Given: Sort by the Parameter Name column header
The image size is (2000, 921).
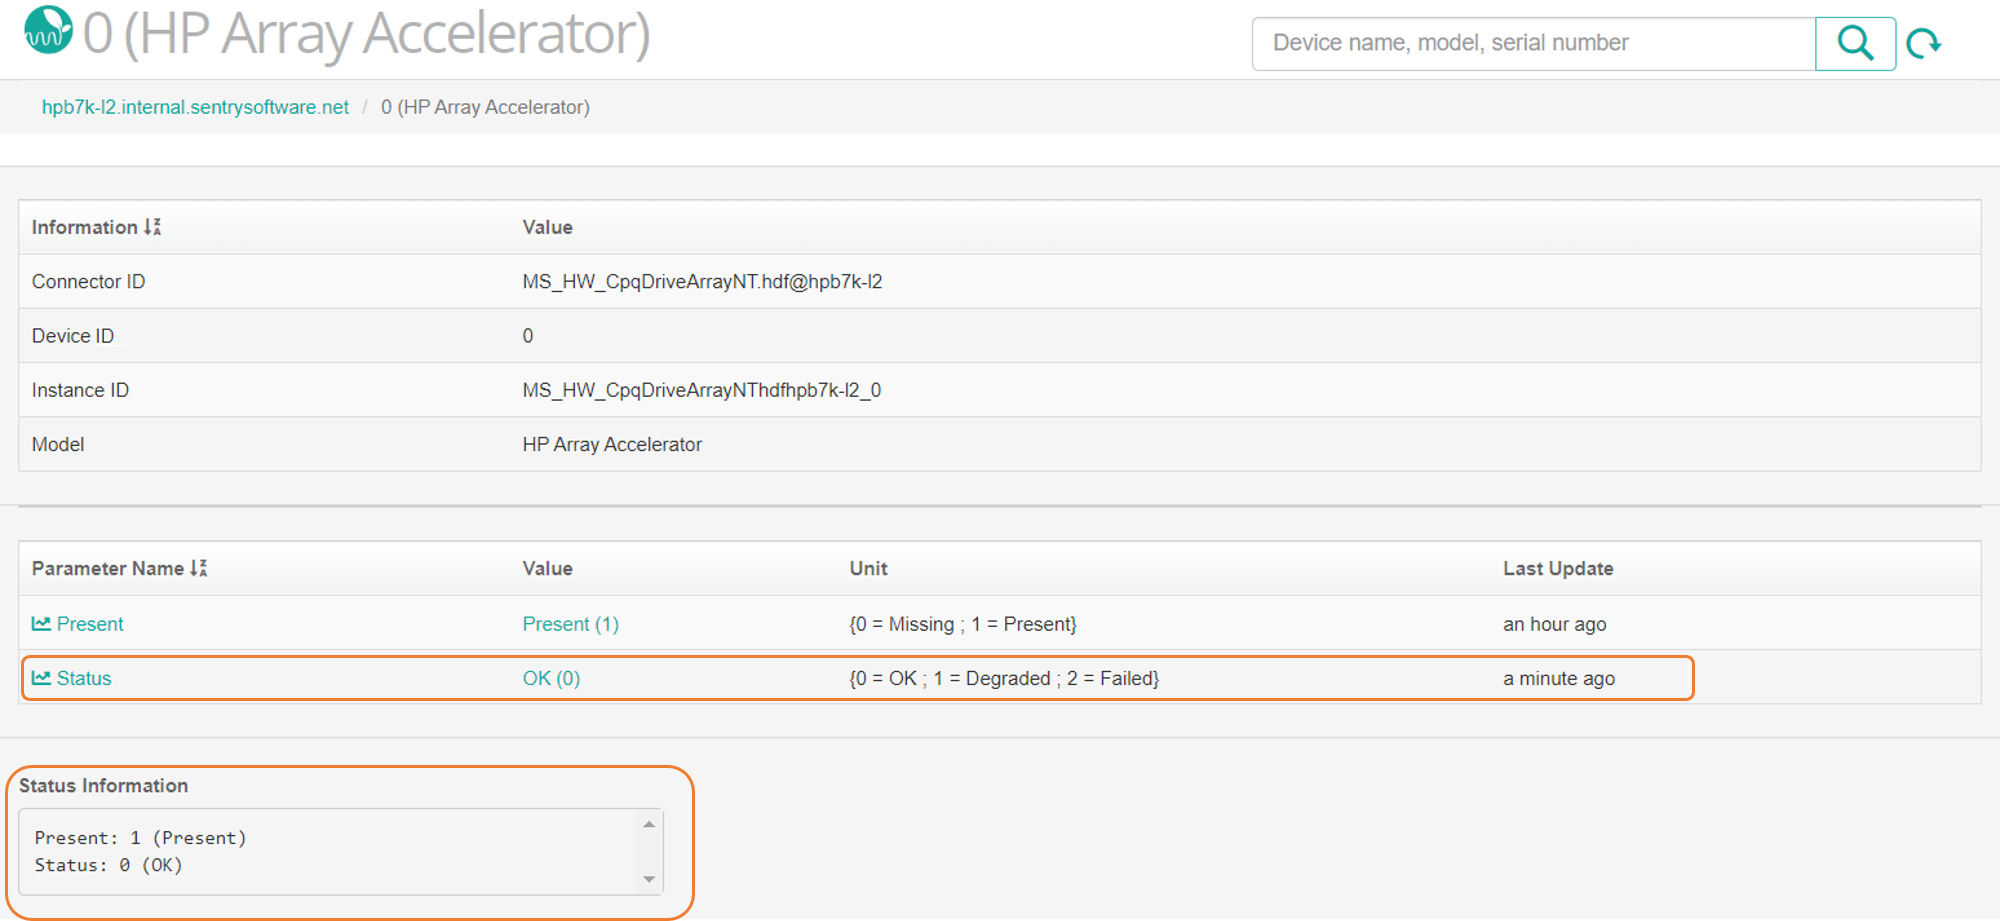Looking at the screenshot, I should [x=107, y=568].
